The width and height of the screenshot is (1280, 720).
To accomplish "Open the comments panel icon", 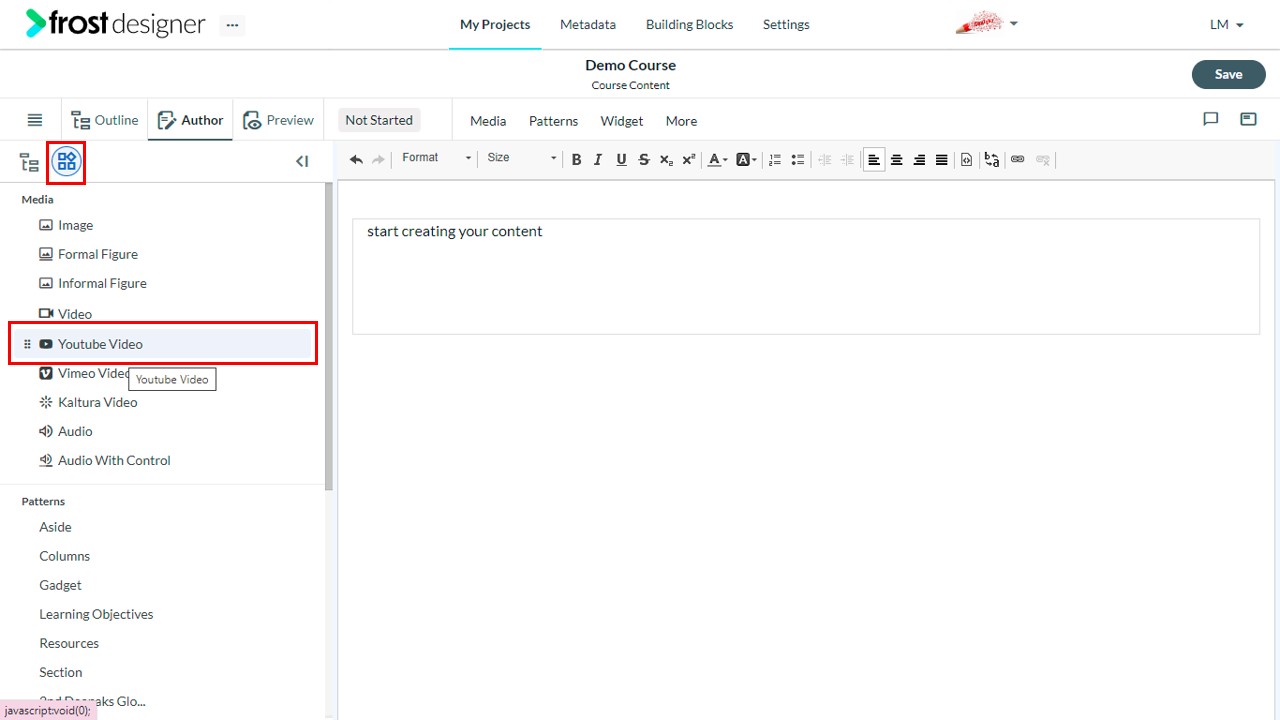I will tap(1211, 120).
